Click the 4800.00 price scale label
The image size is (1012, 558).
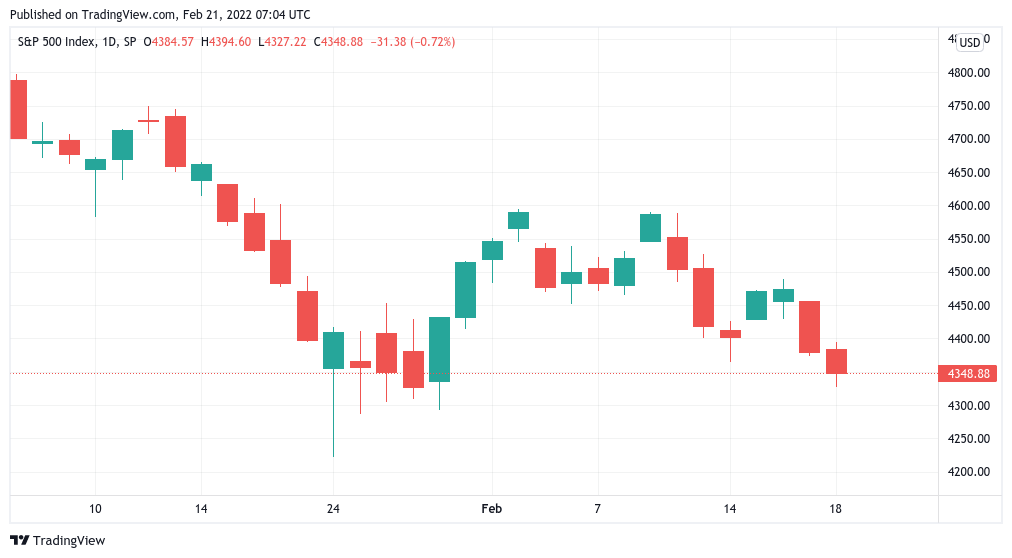pos(968,73)
